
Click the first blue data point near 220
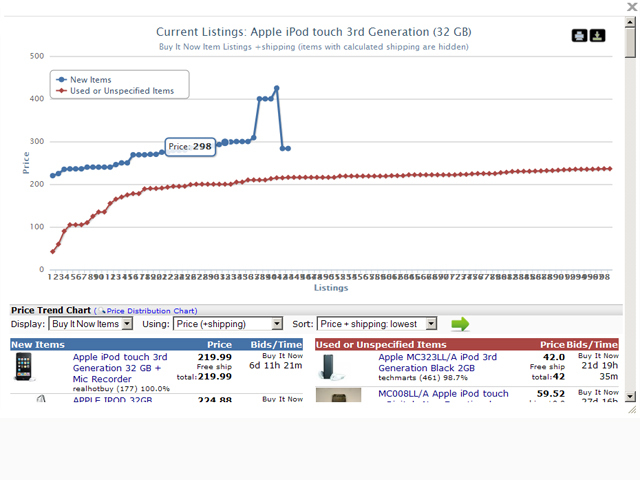[53, 176]
